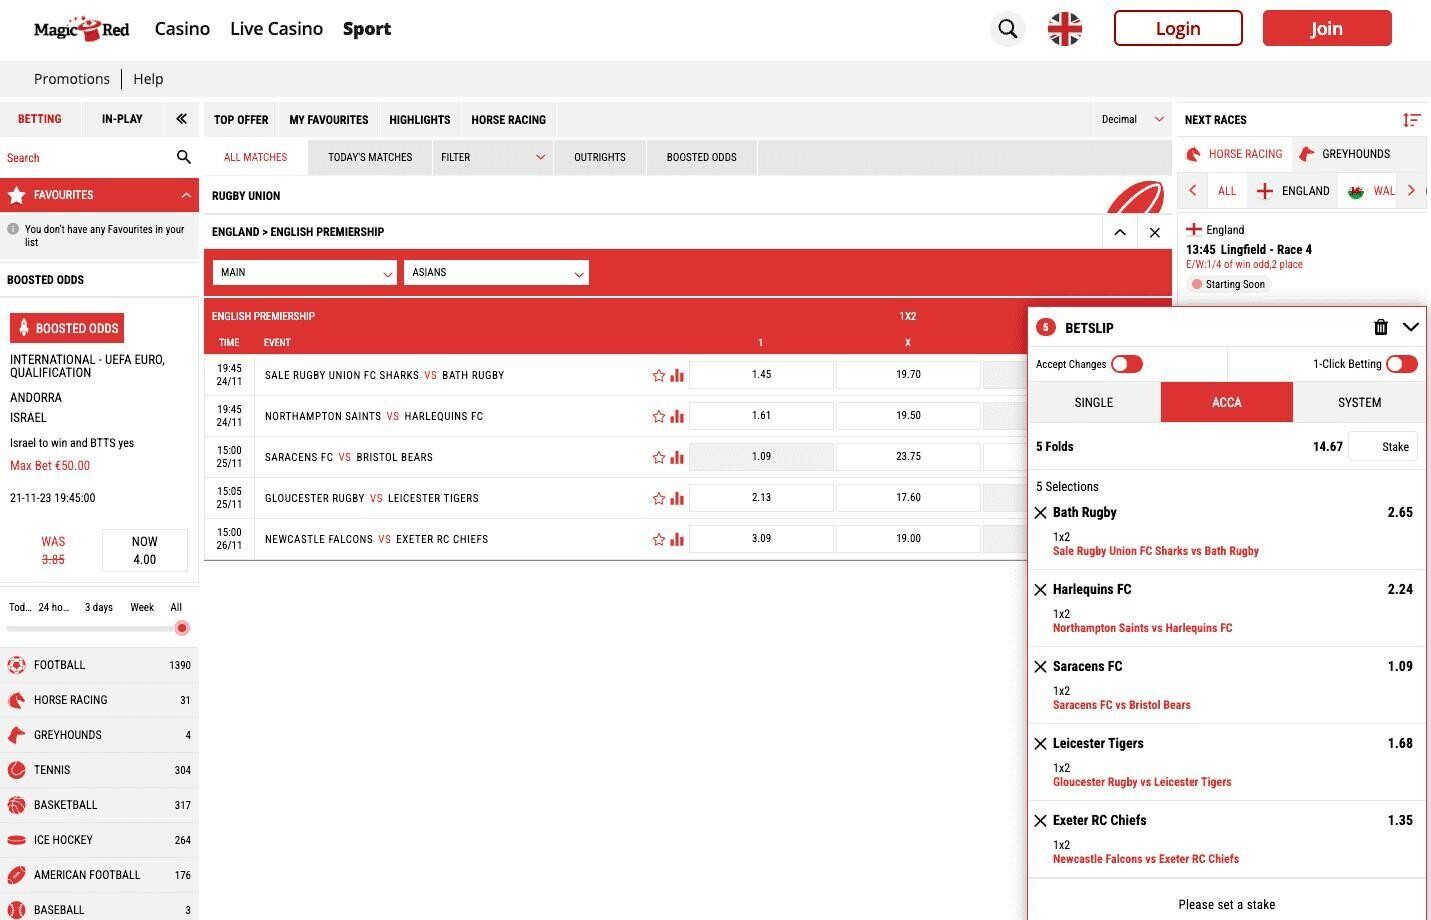Image resolution: width=1431 pixels, height=920 pixels.
Task: Switch the betslip to SINGLE
Action: [x=1094, y=402]
